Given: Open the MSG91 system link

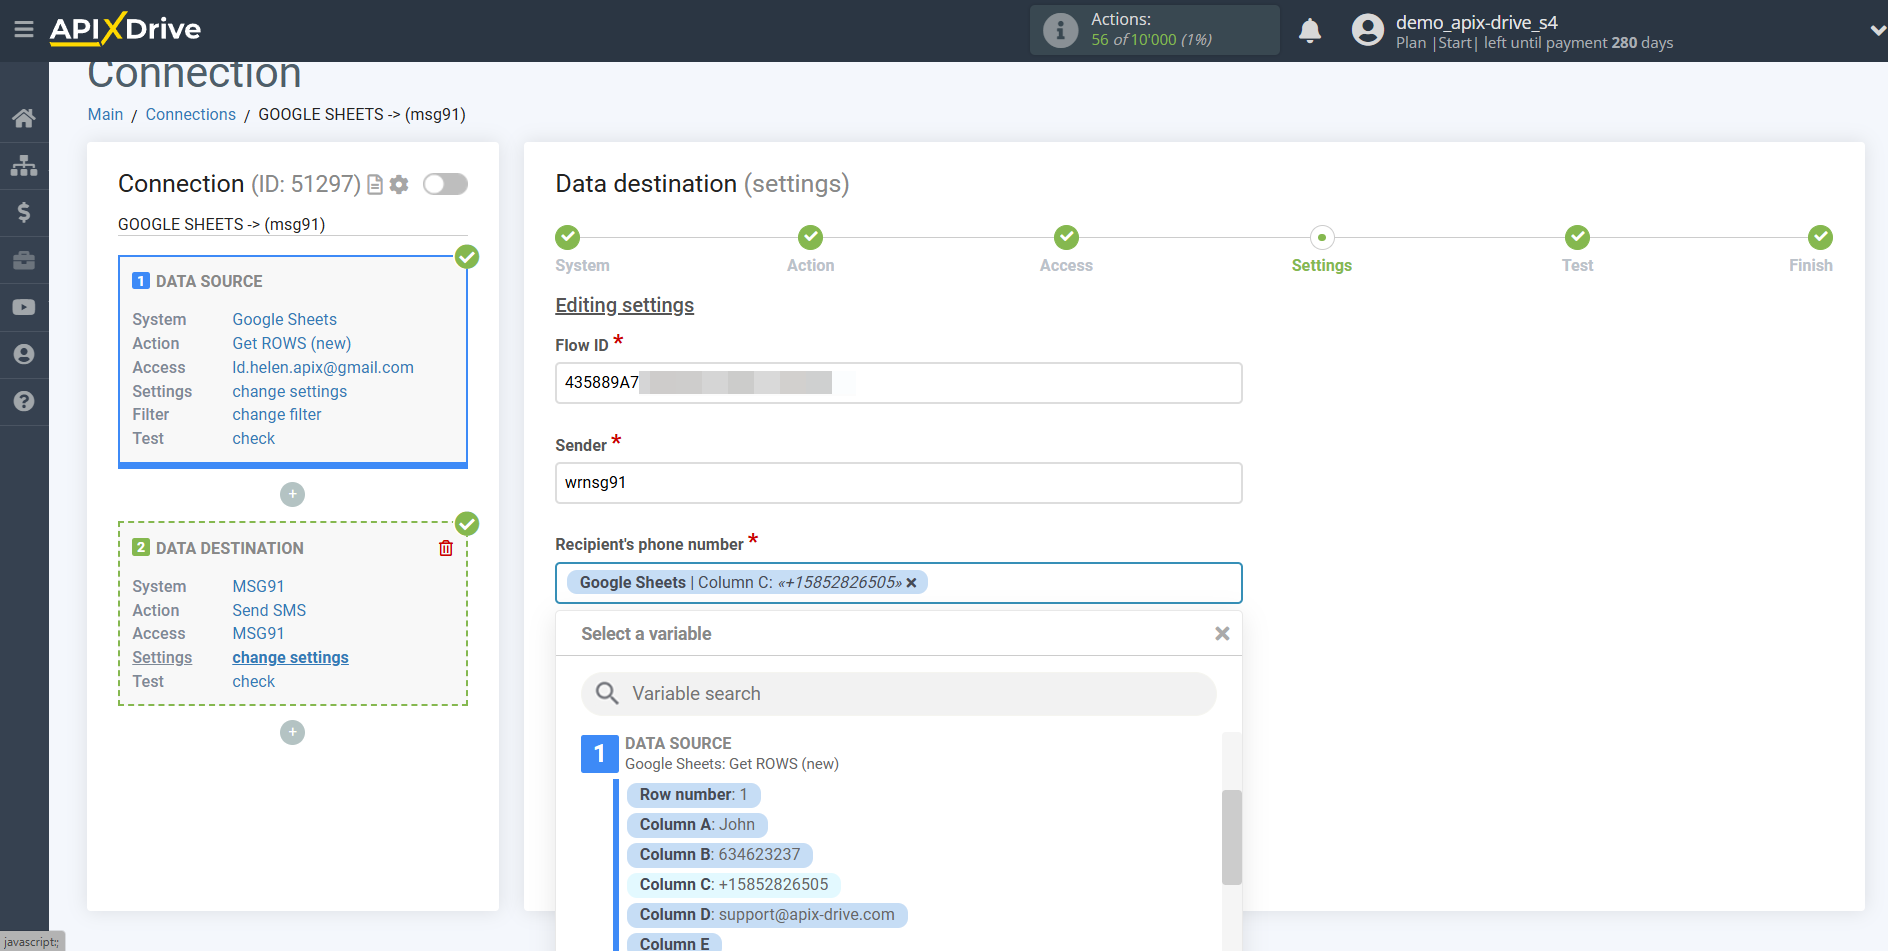Looking at the screenshot, I should tap(258, 587).
